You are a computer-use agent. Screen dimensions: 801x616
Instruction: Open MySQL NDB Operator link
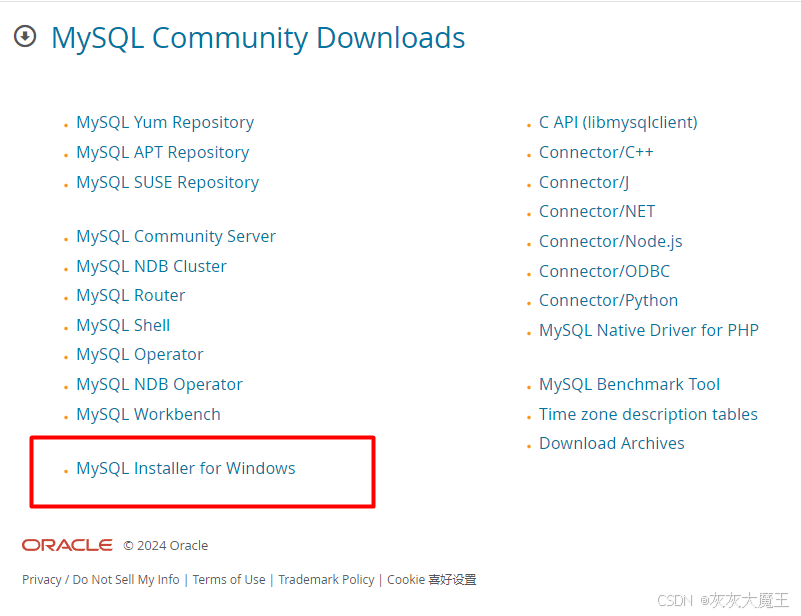[159, 384]
